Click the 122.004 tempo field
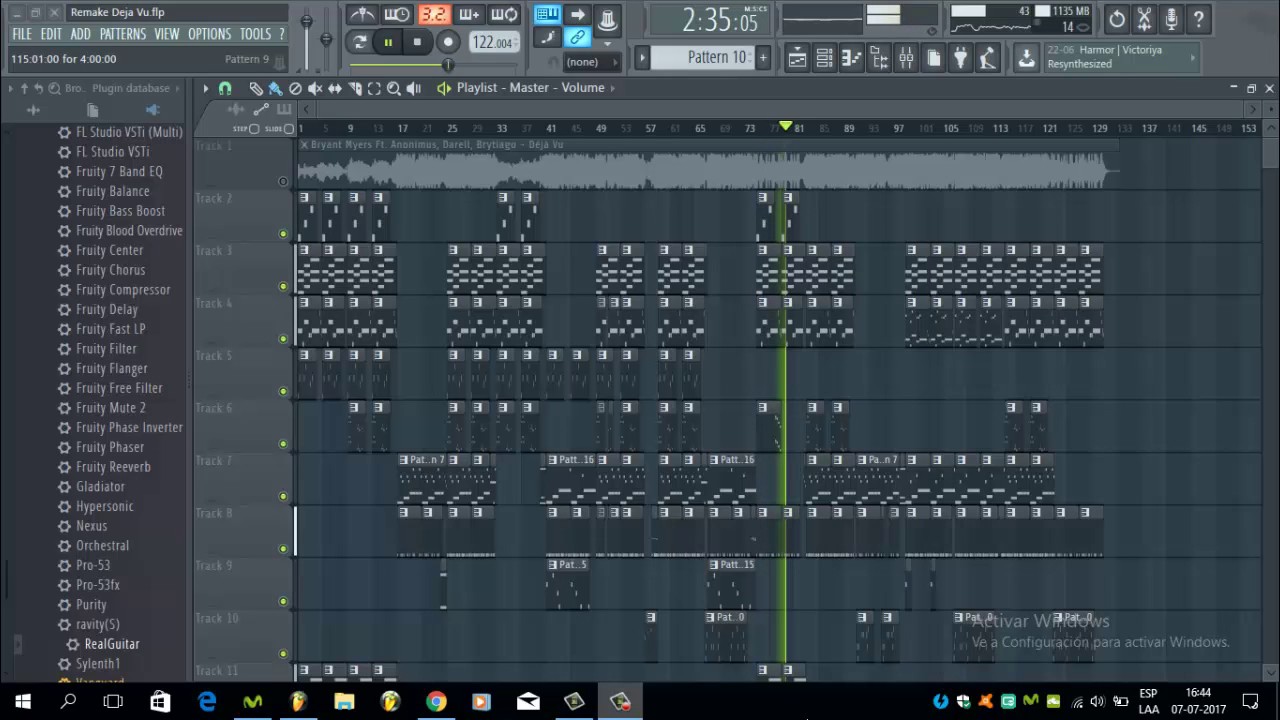 pos(492,42)
